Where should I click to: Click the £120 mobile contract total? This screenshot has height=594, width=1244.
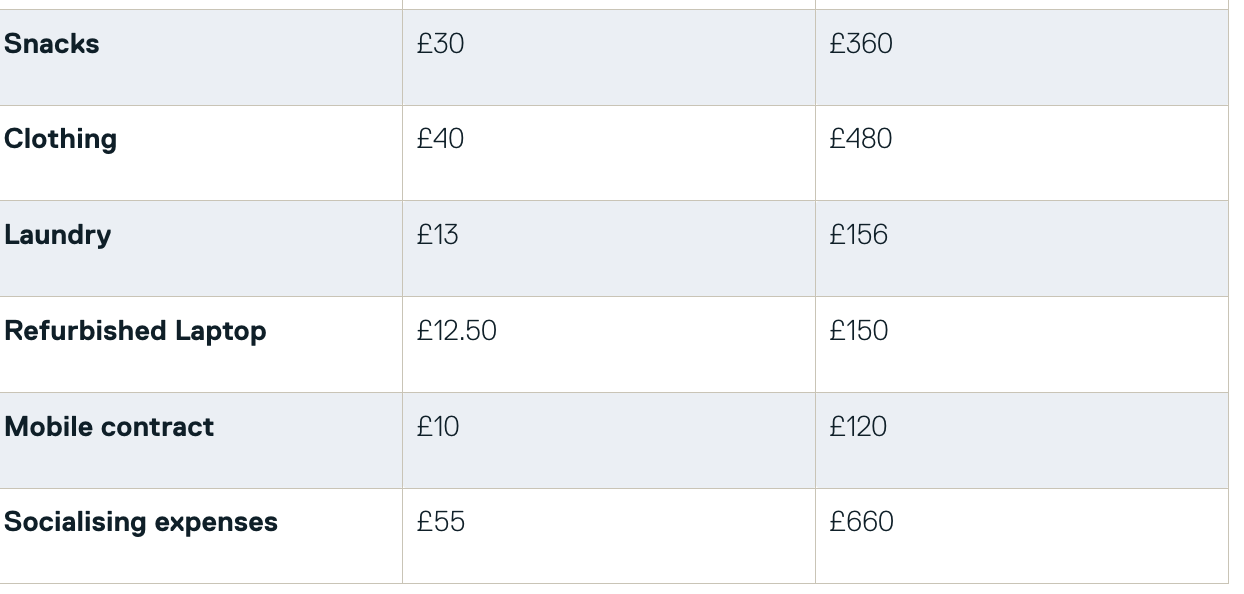pos(858,427)
